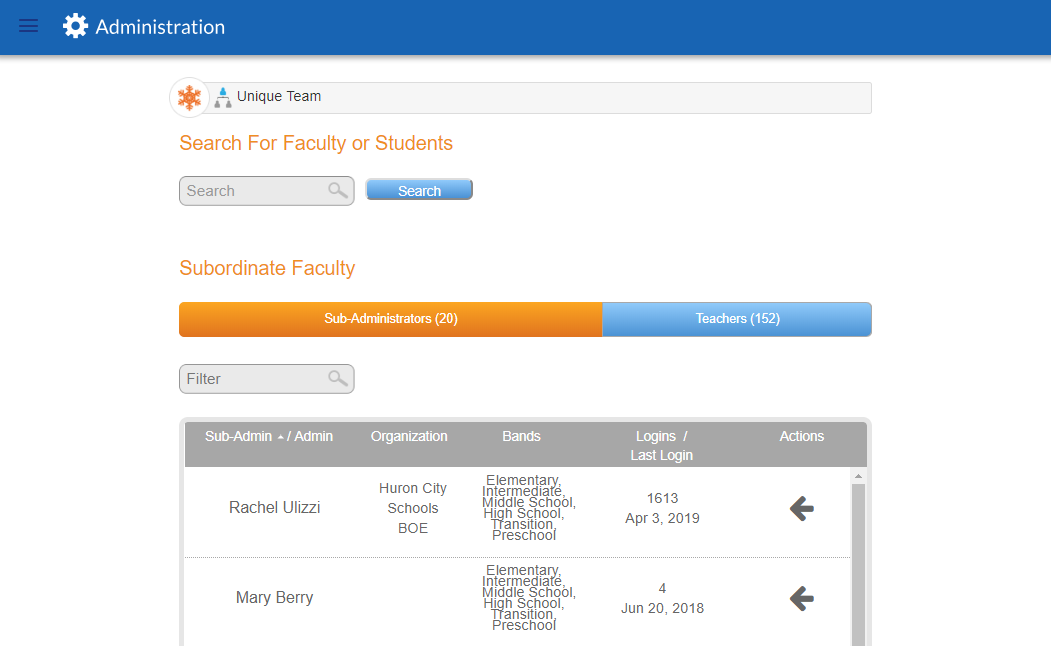The height and width of the screenshot is (646, 1051).
Task: Click the Organization column header
Action: [409, 436]
